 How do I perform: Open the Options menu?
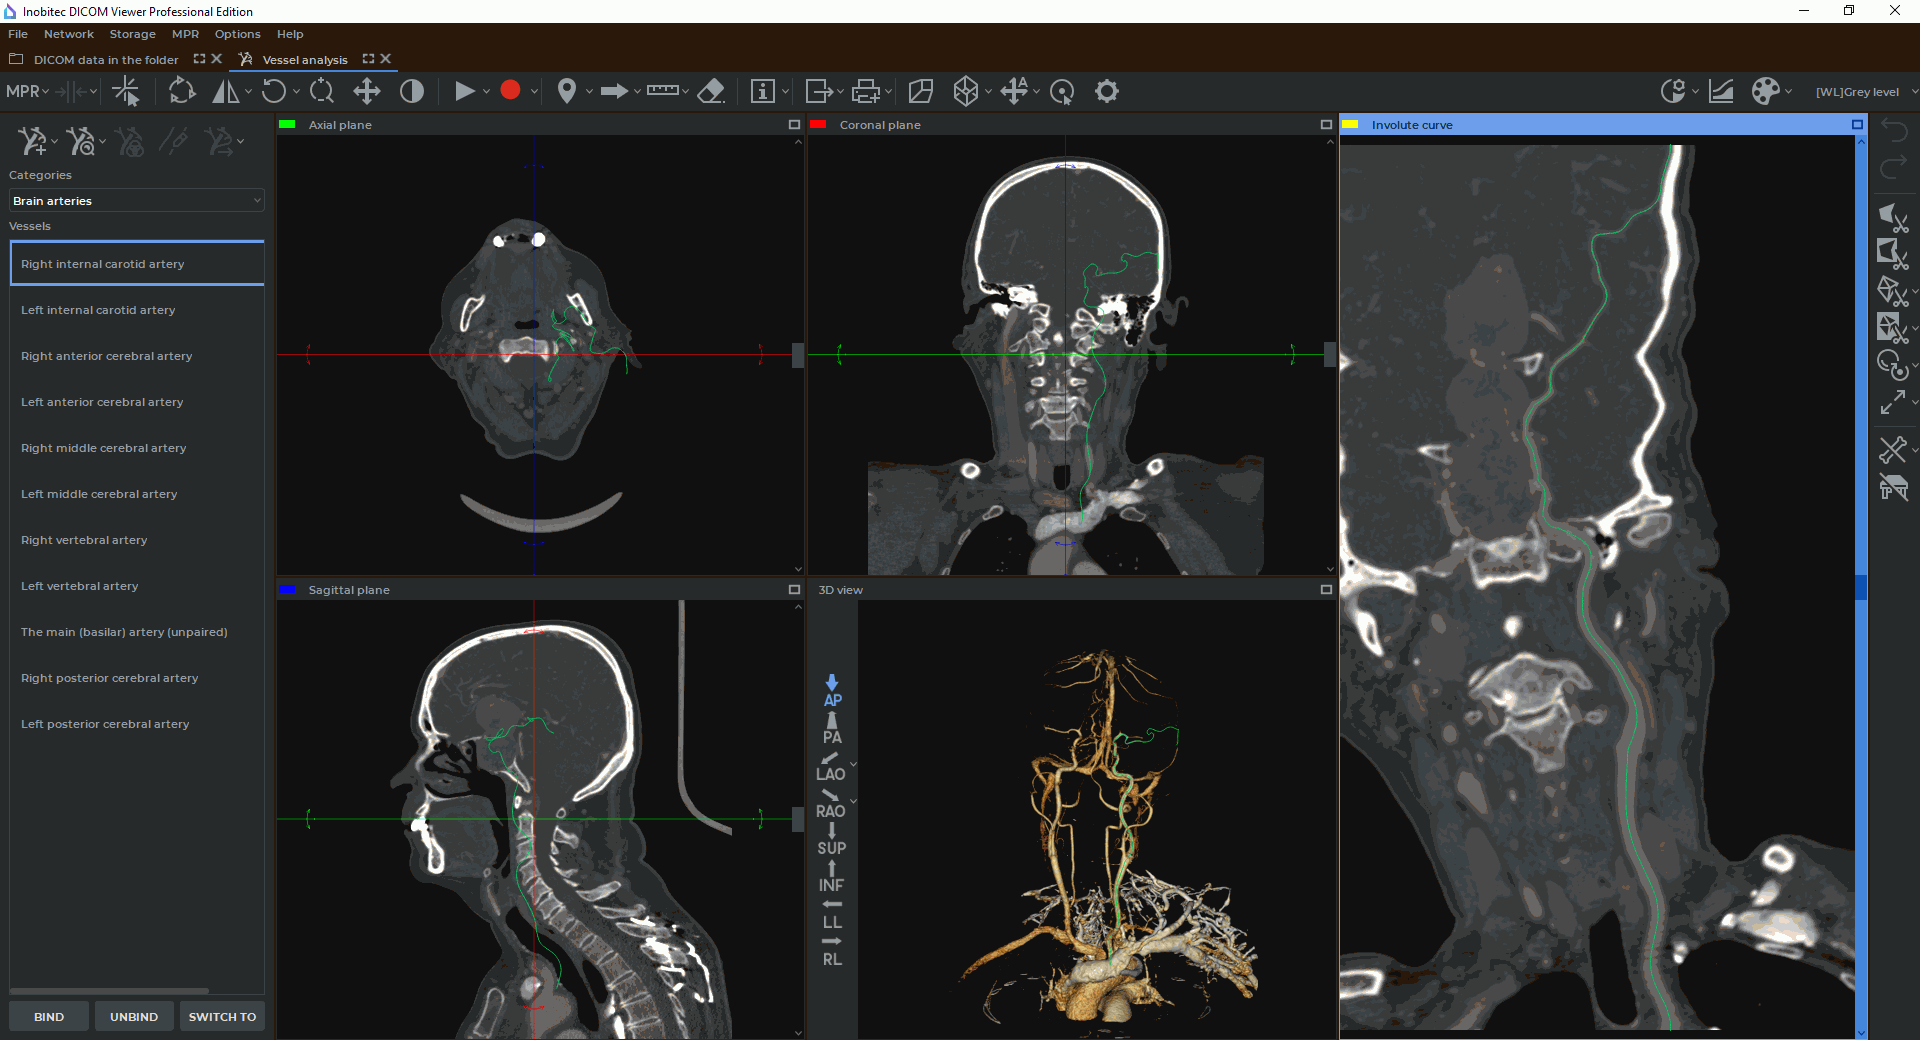(237, 34)
